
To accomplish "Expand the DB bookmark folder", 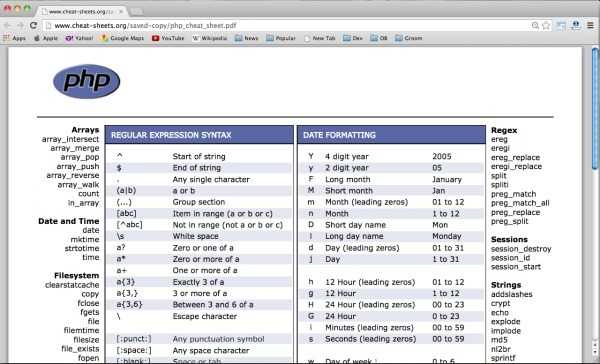I will (379, 38).
